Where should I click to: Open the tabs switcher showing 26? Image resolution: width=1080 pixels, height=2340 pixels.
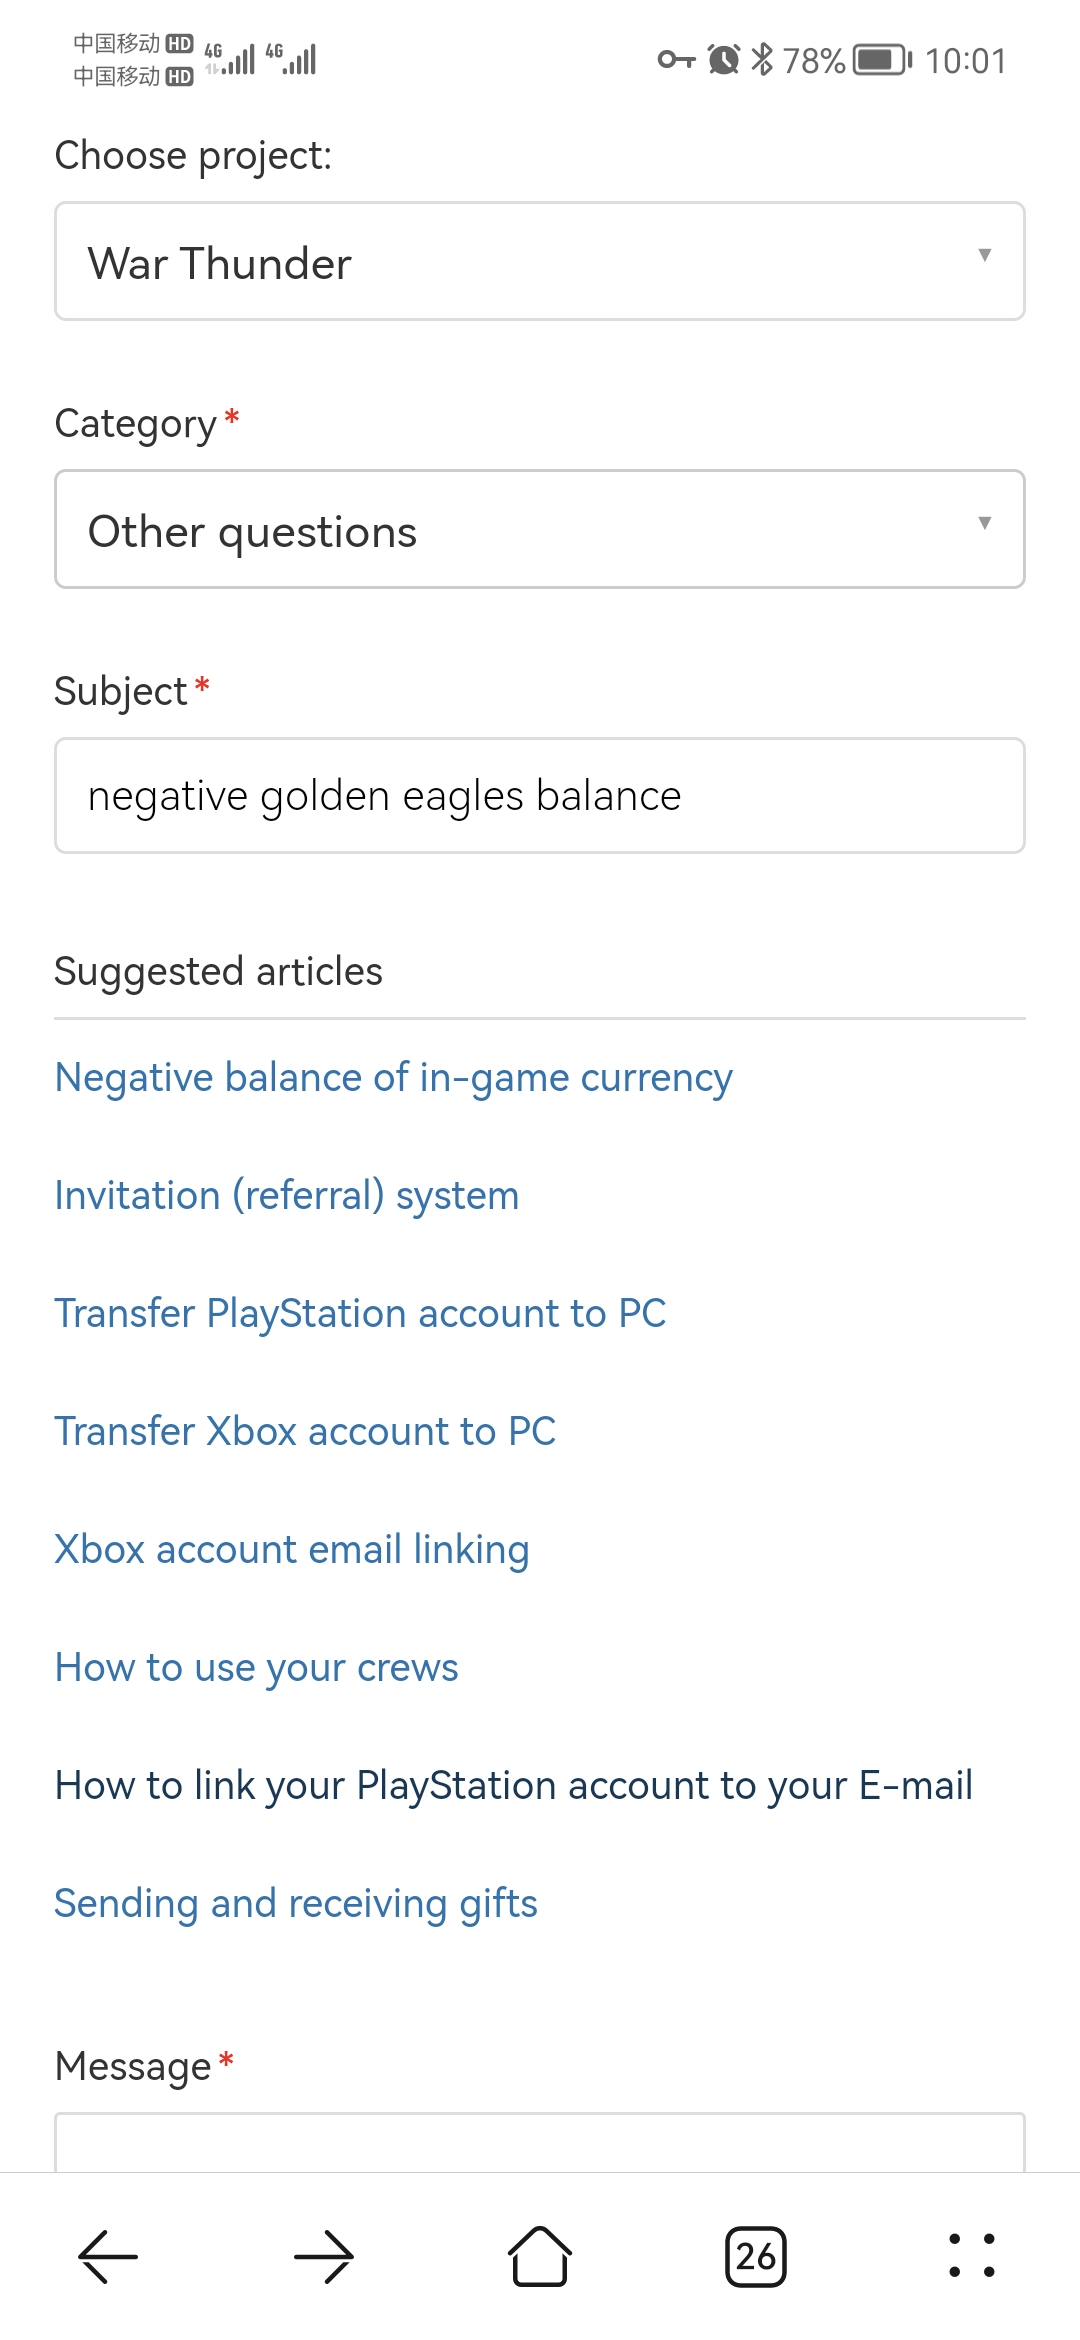coord(756,2257)
